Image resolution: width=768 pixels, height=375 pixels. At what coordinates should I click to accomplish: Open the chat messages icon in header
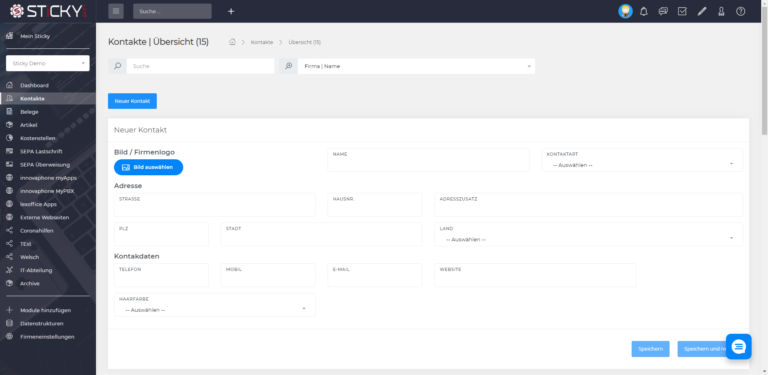point(663,11)
